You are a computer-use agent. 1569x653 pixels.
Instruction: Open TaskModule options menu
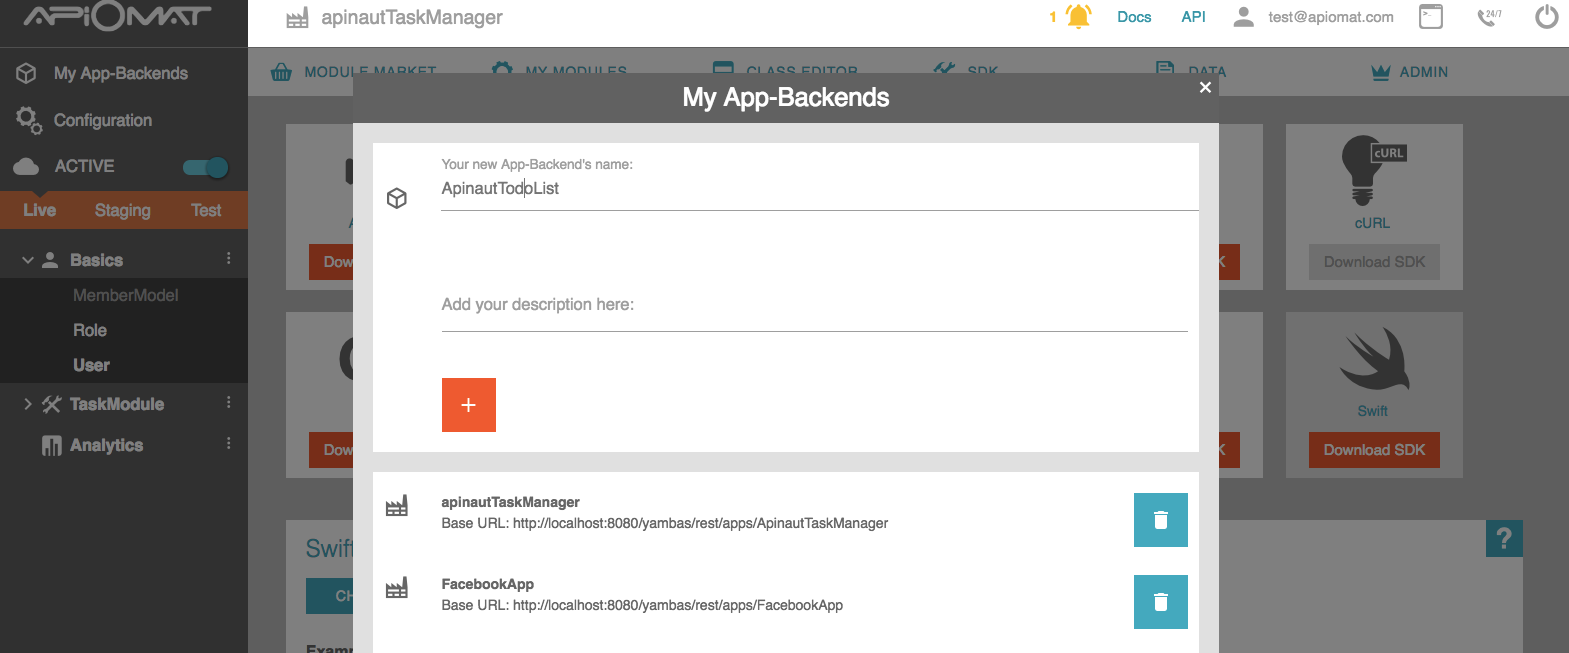[229, 402]
